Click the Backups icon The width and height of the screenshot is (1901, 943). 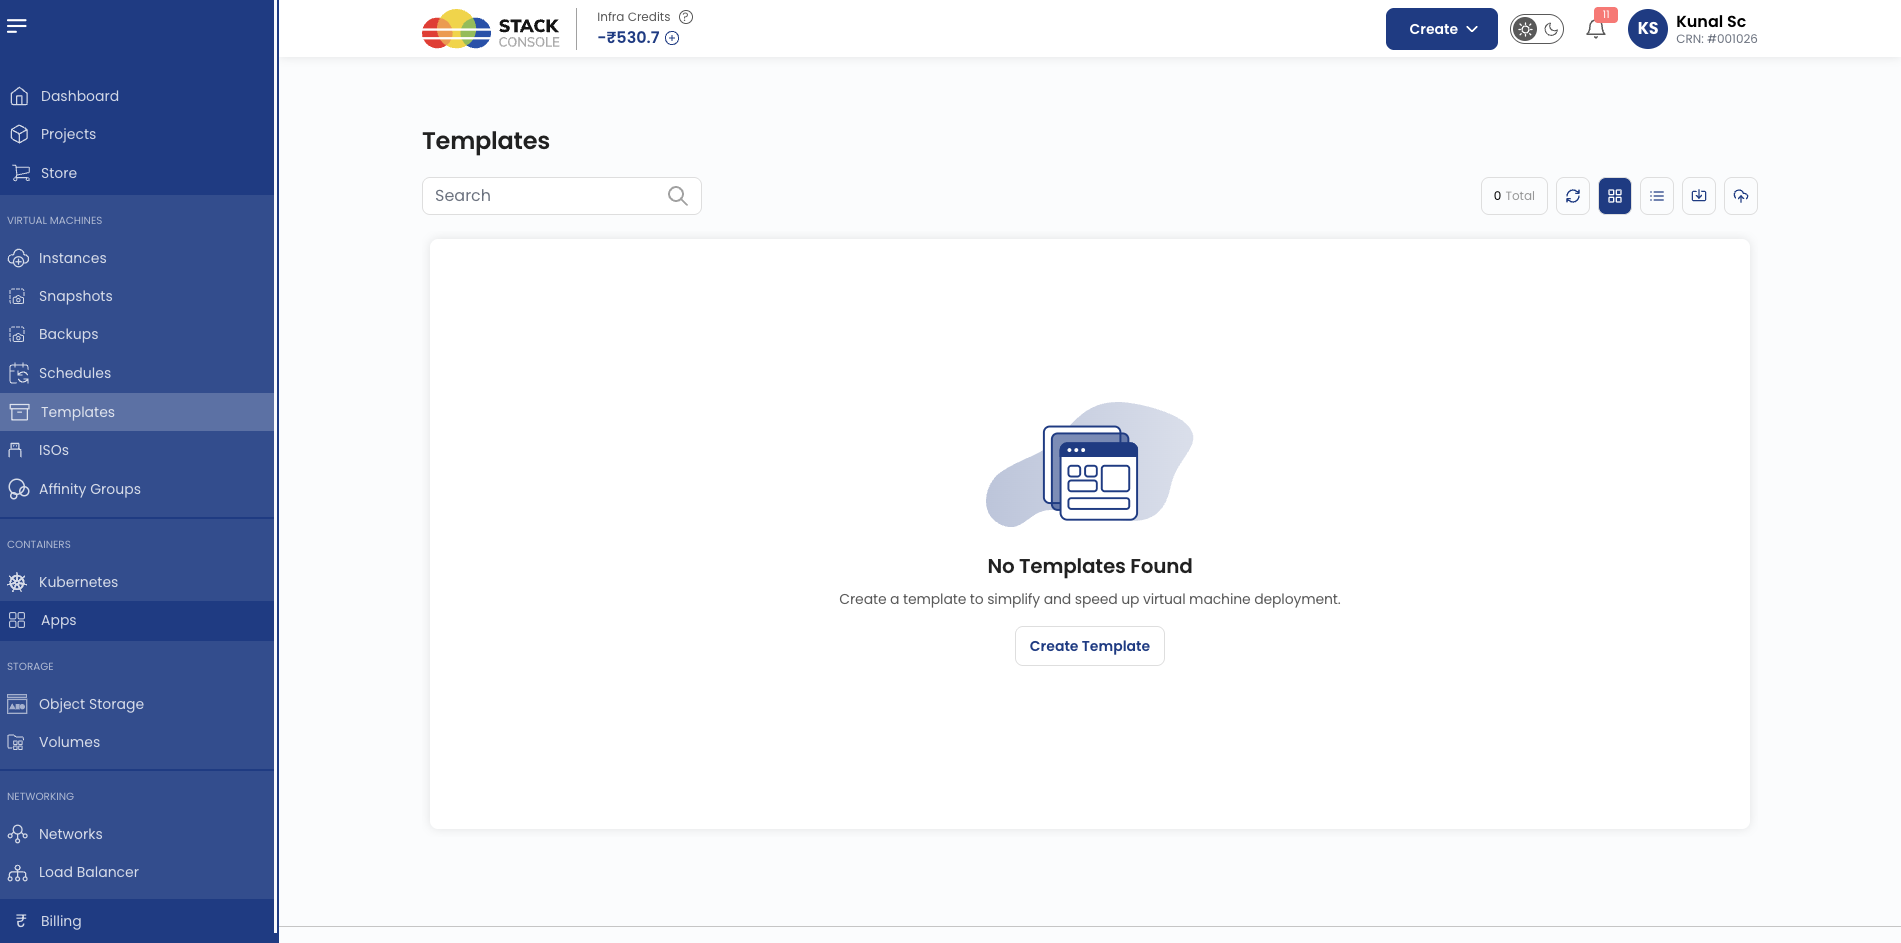coord(17,334)
